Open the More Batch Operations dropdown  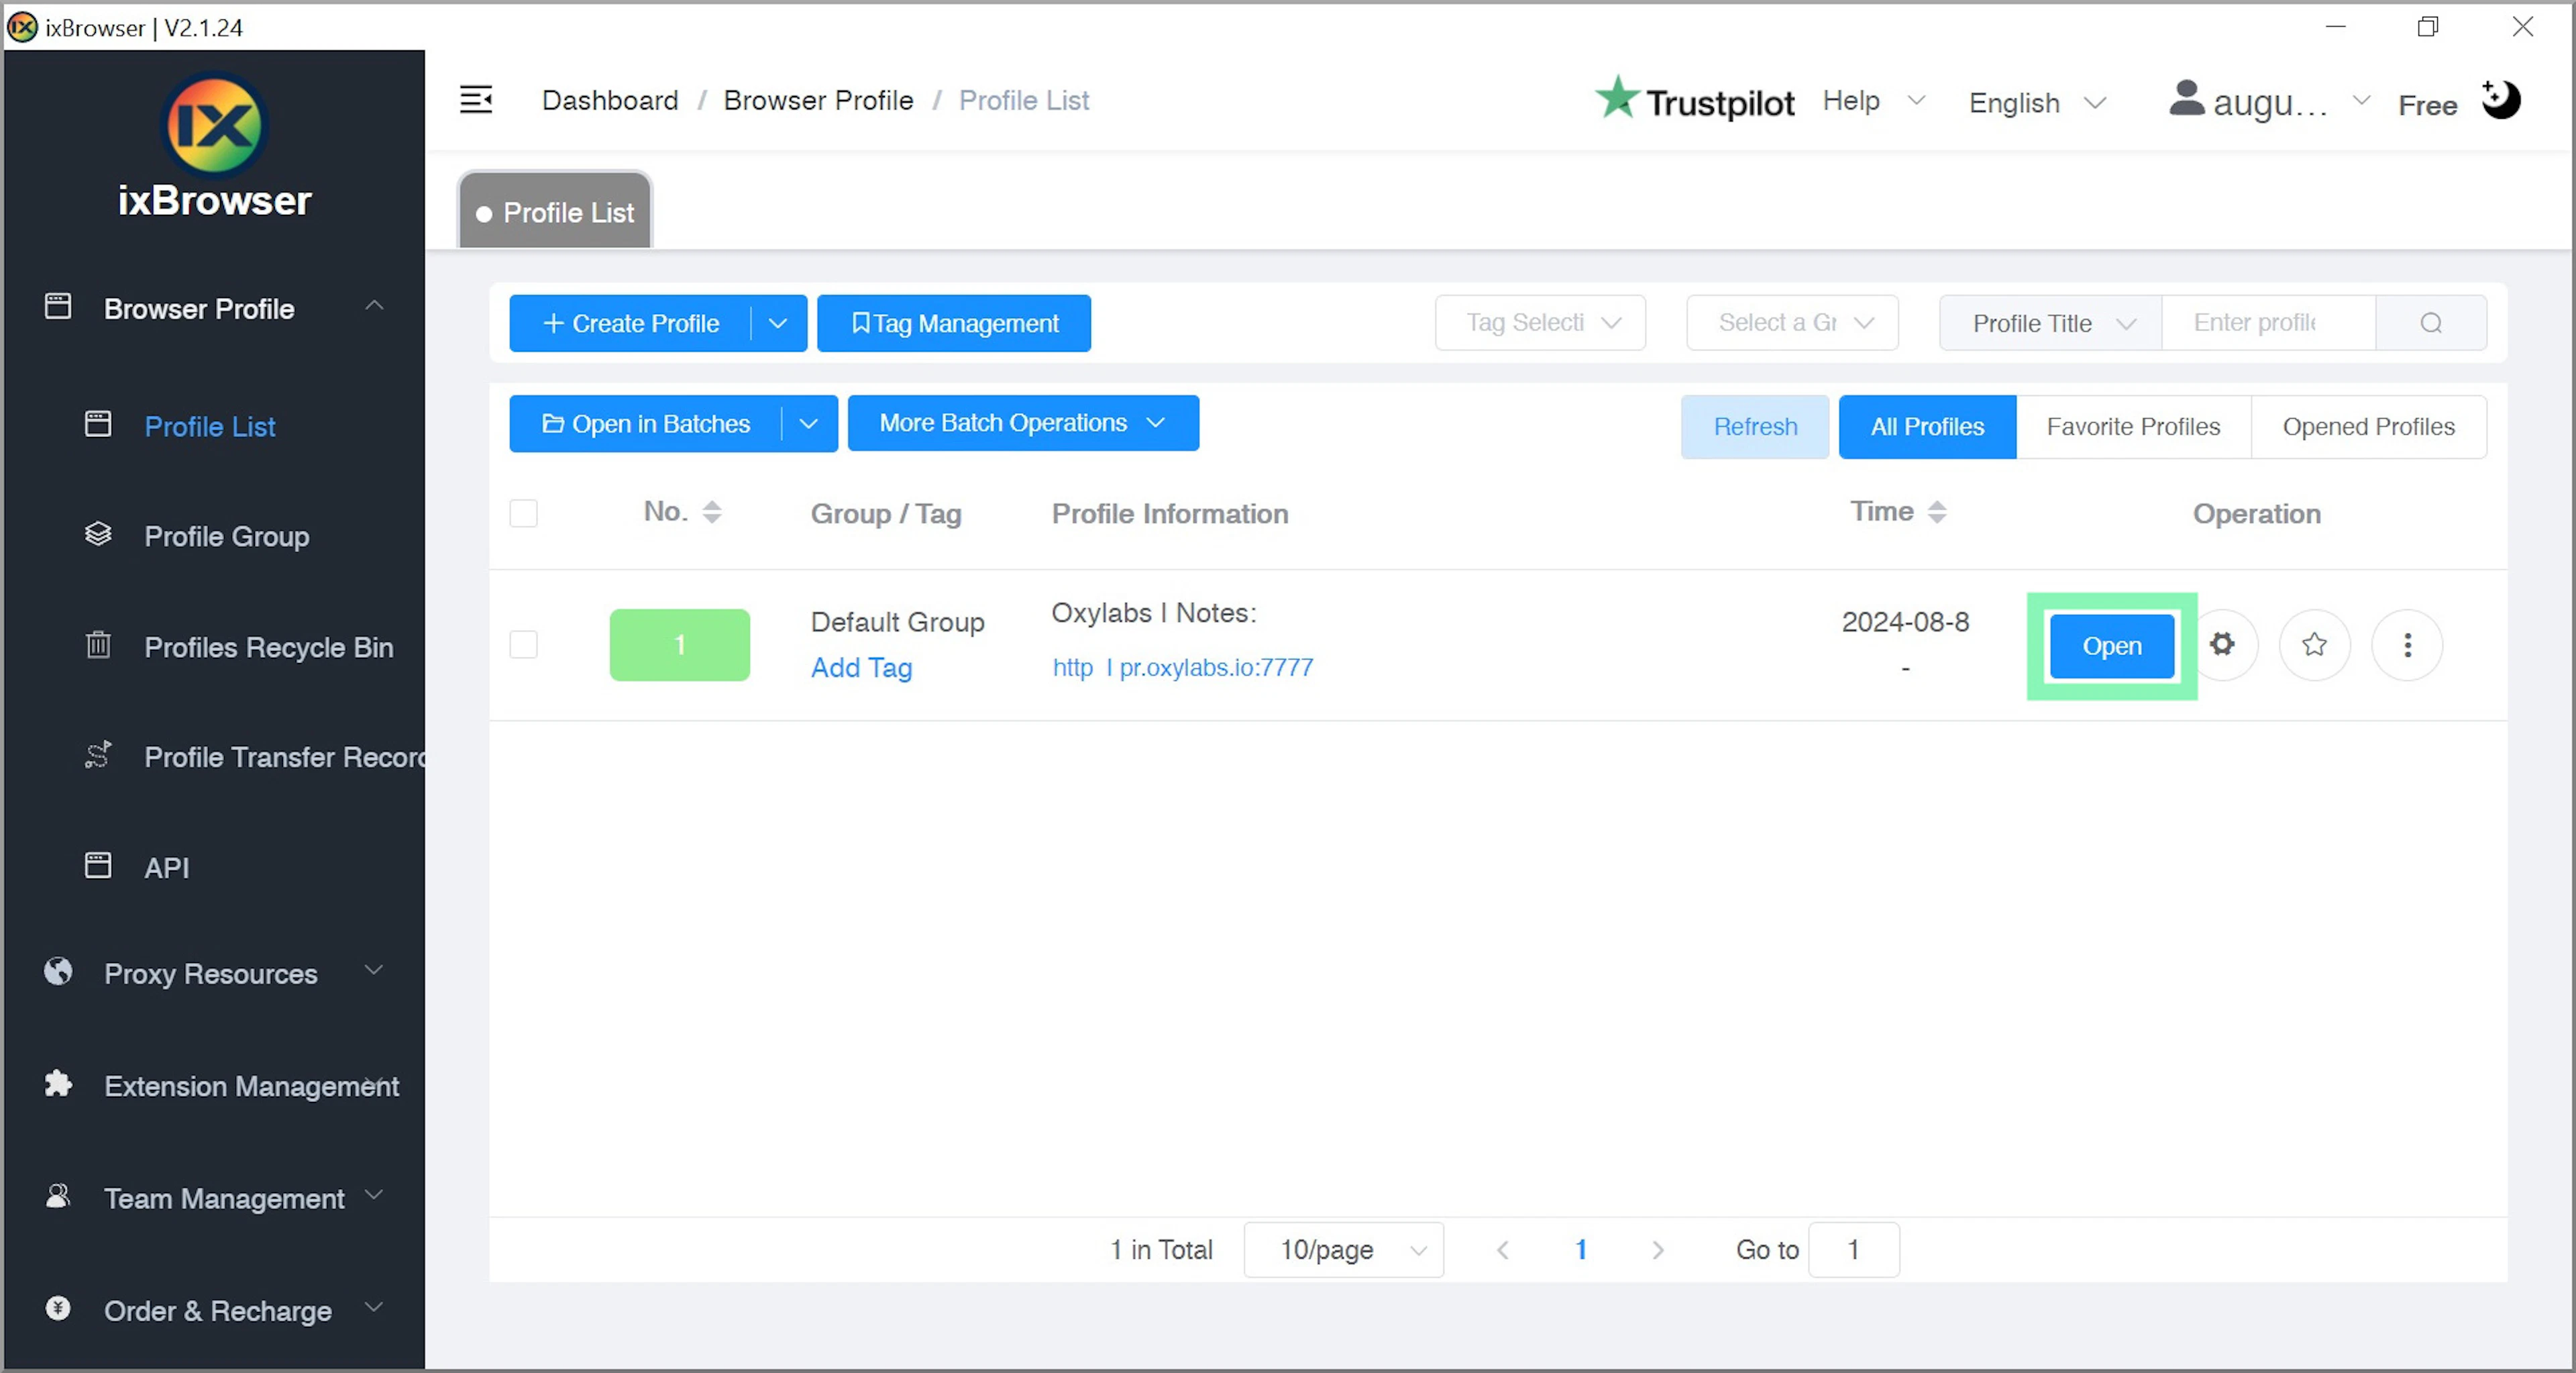[1023, 423]
